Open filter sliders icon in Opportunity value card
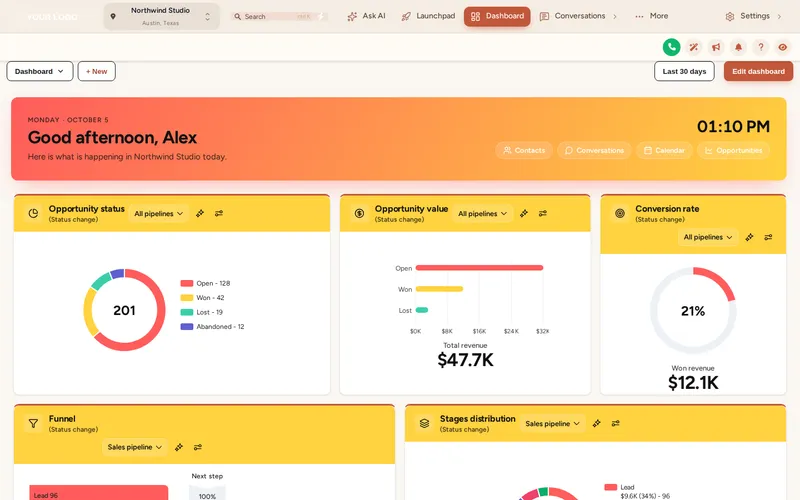The width and height of the screenshot is (800, 500). click(x=543, y=213)
